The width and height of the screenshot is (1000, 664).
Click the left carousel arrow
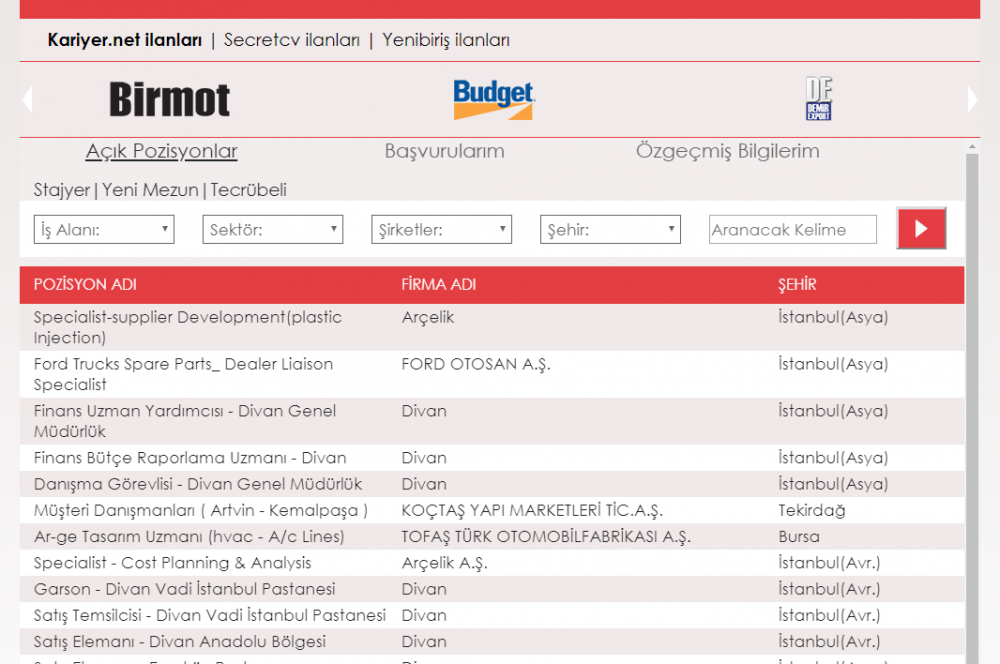pos(25,99)
